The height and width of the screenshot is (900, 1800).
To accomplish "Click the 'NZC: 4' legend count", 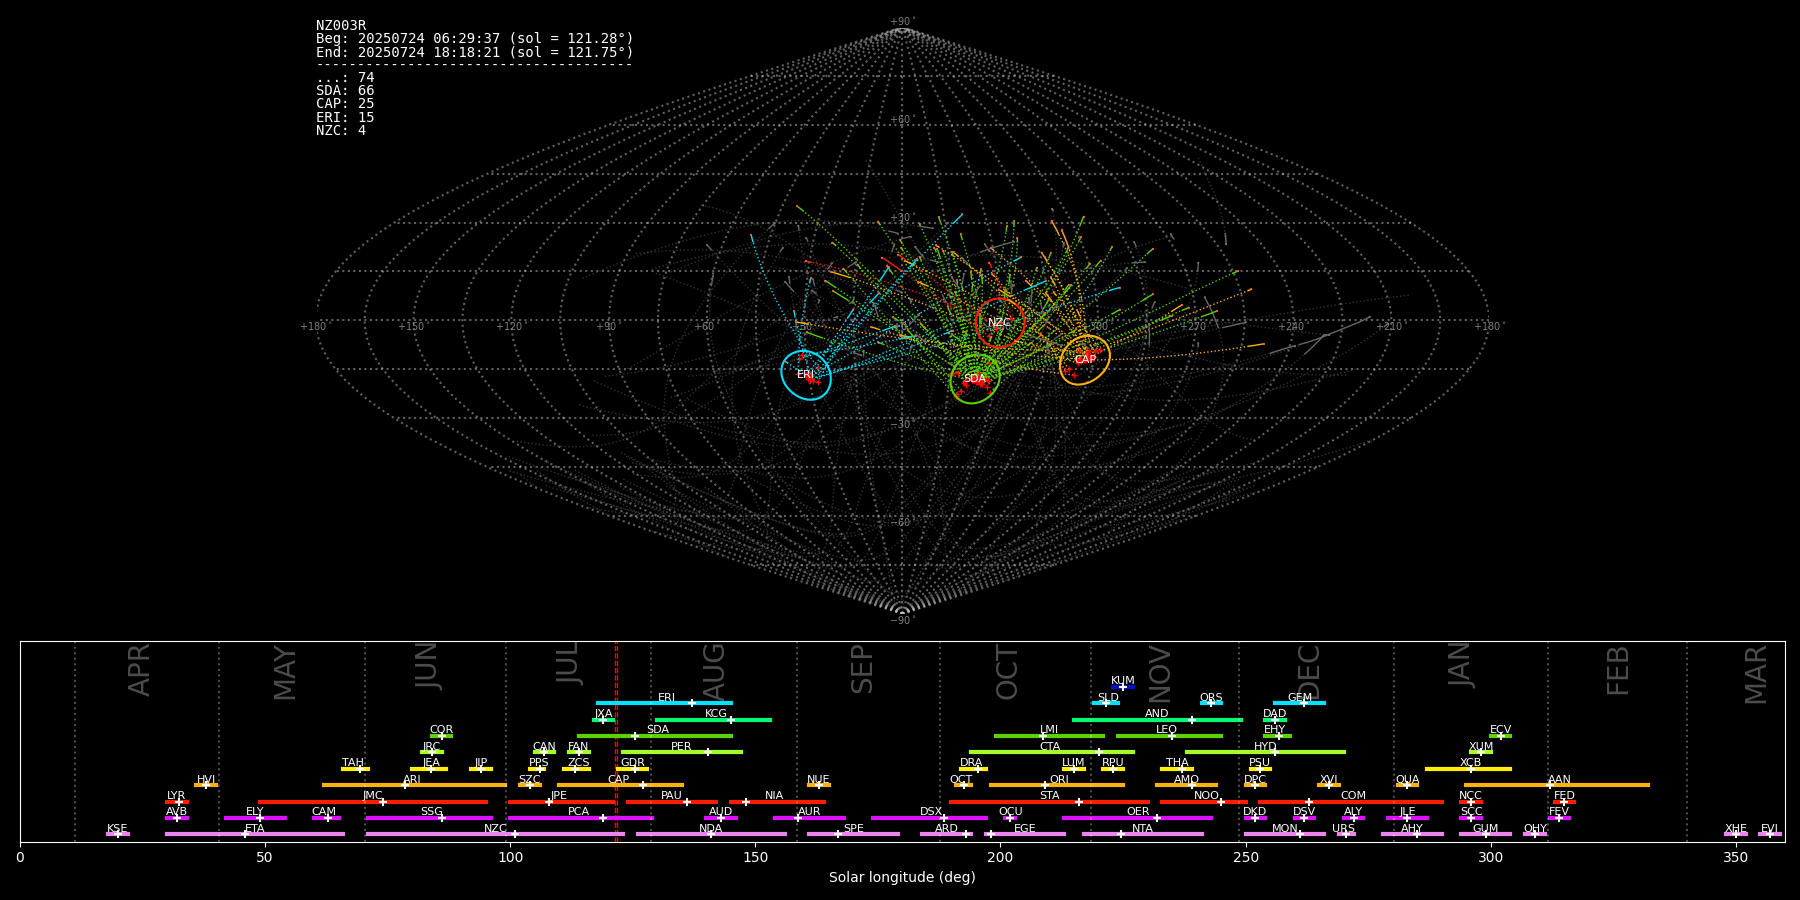I will tap(341, 131).
